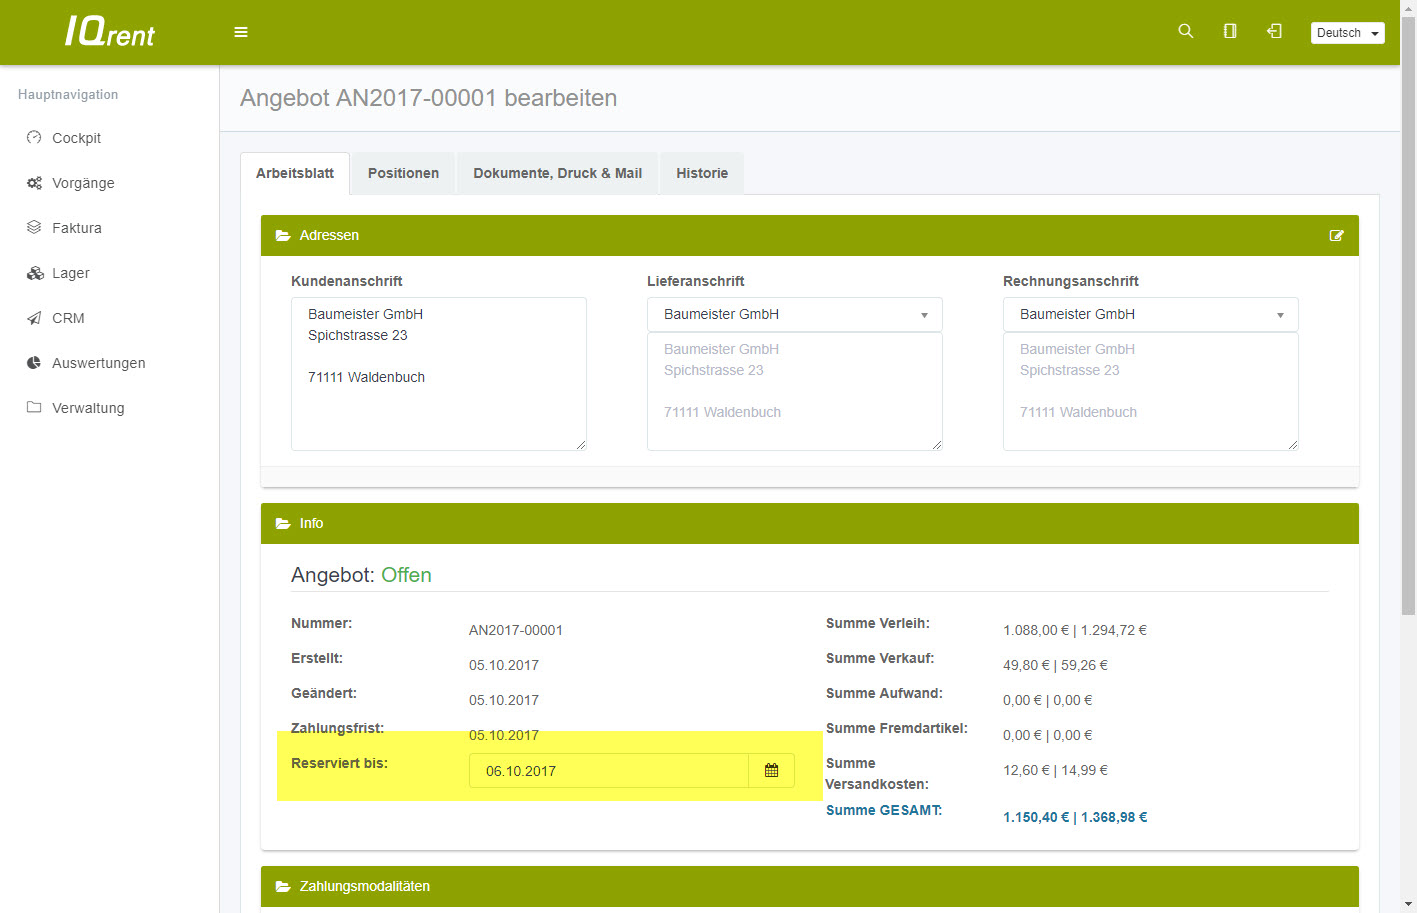Open the calendar picker for Reserviert bis
The width and height of the screenshot is (1417, 913).
click(x=771, y=771)
